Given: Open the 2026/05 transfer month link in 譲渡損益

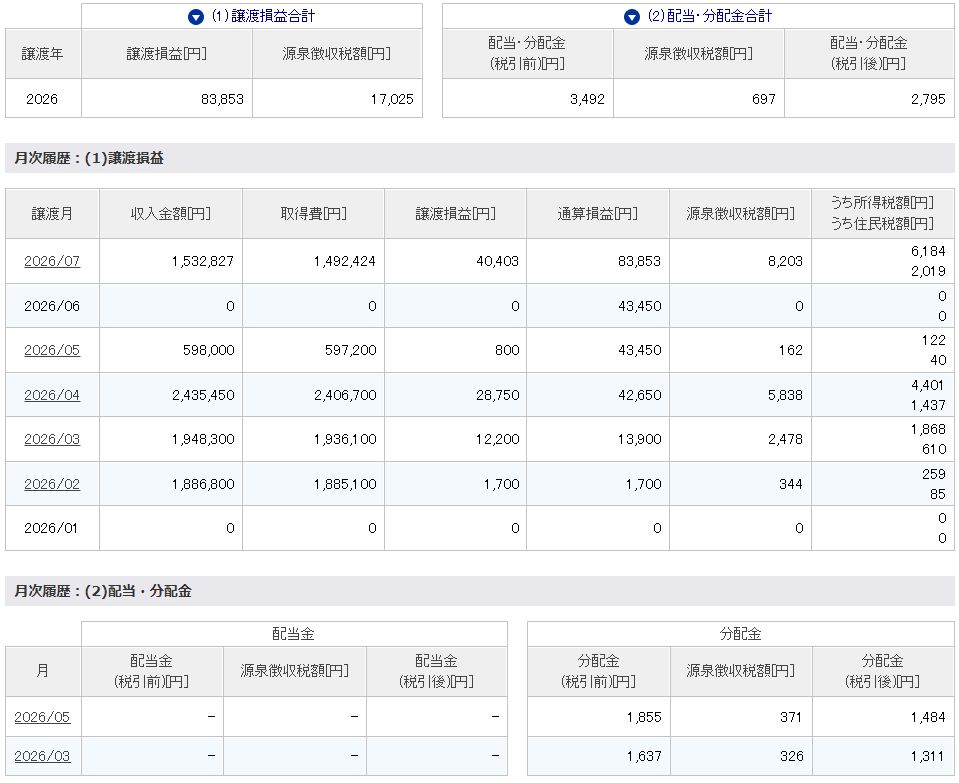Looking at the screenshot, I should (x=52, y=350).
